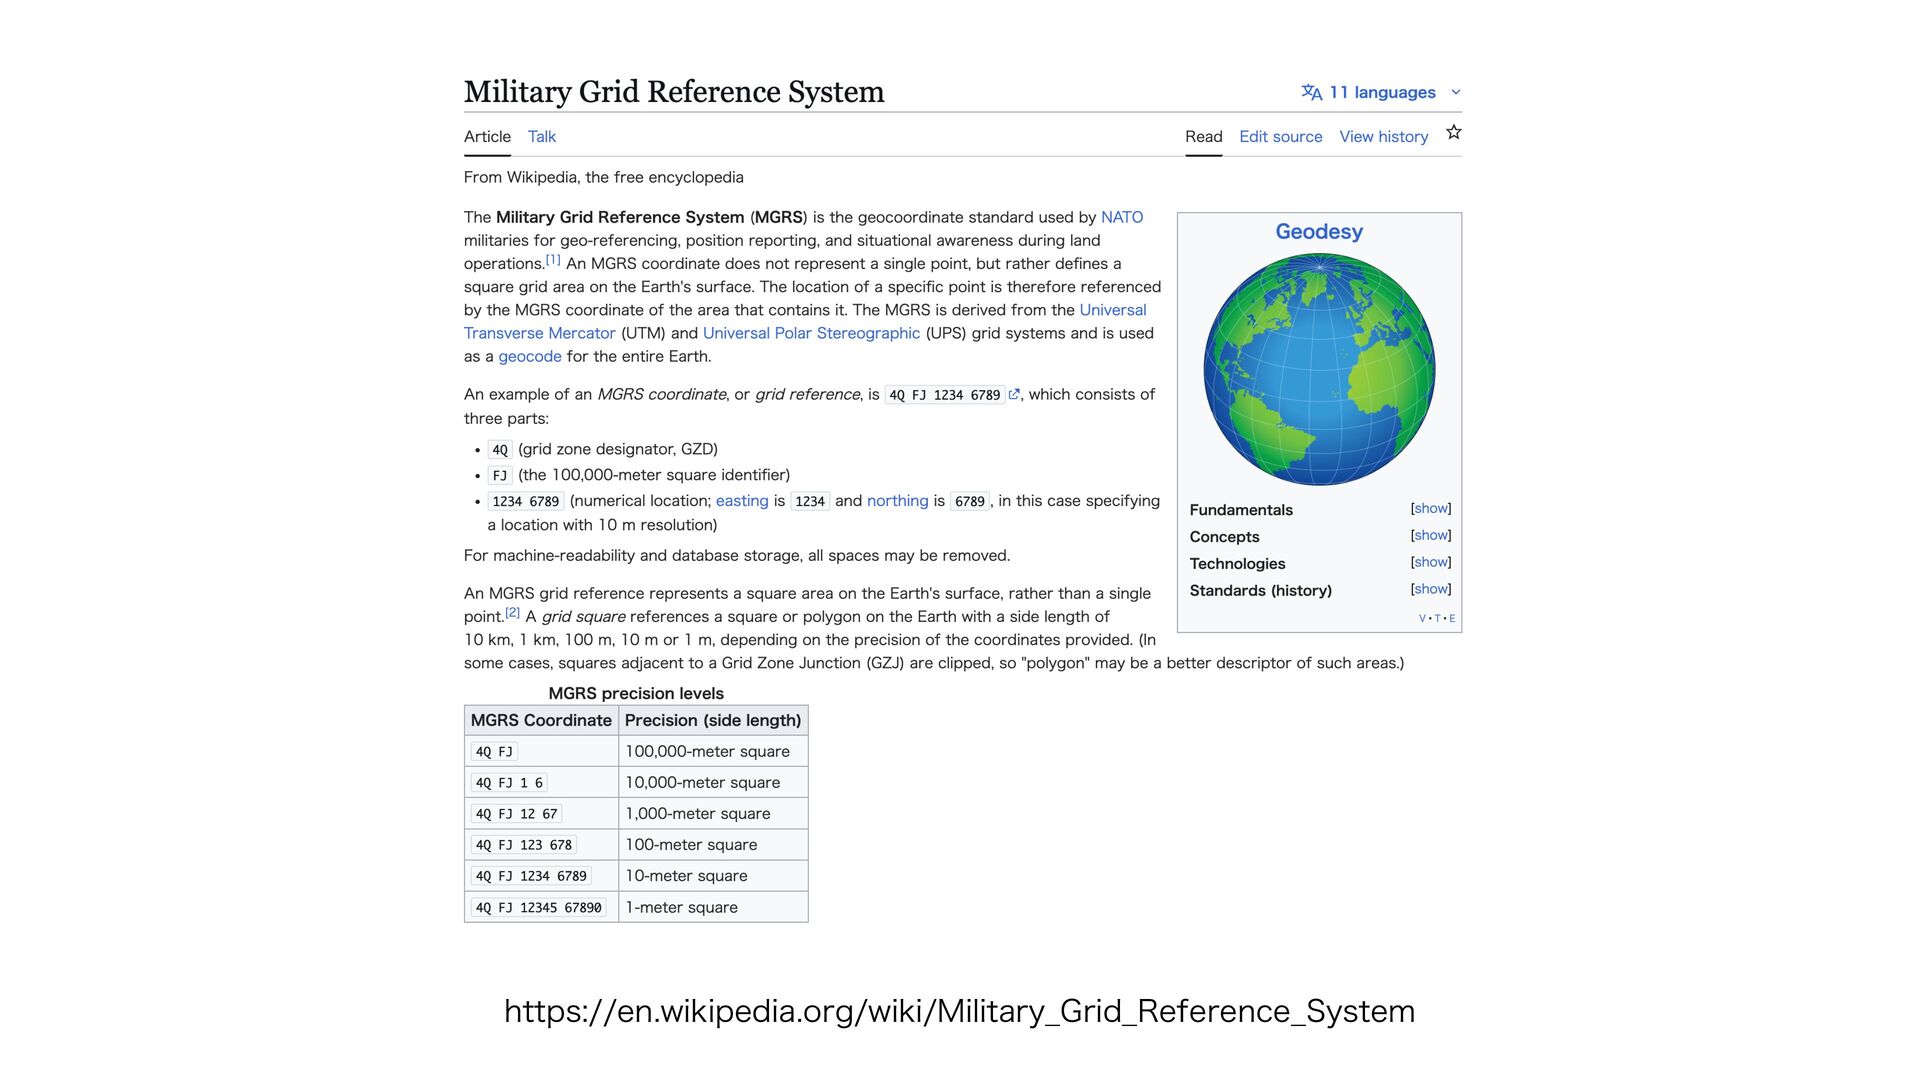Select the Read tab

pyautogui.click(x=1204, y=137)
